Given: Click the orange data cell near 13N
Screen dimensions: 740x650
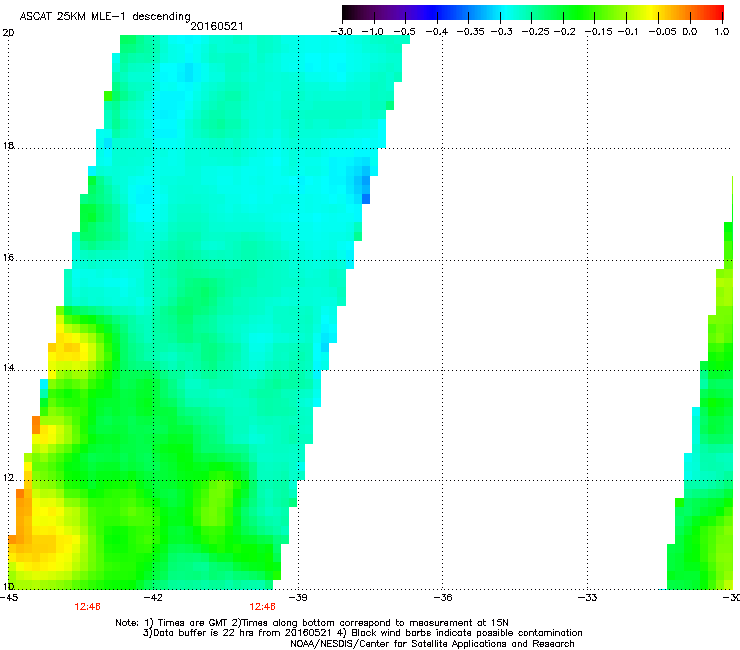Looking at the screenshot, I should pyautogui.click(x=36, y=425).
